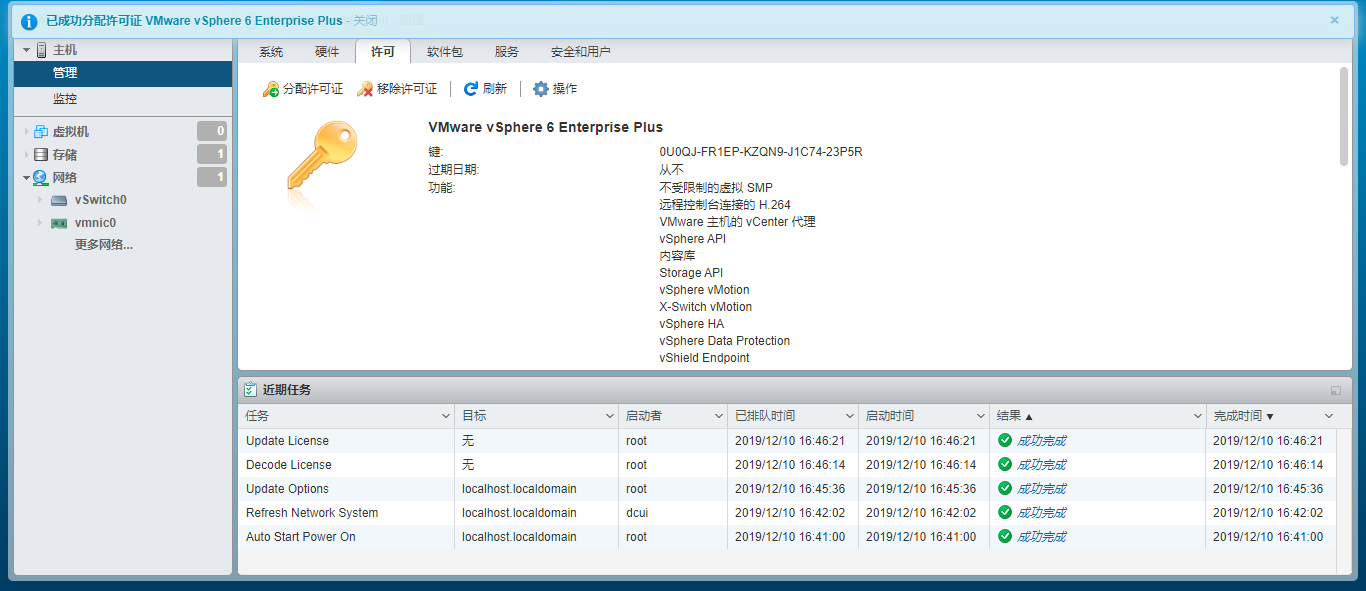The height and width of the screenshot is (591, 1366).
Task: Switch to the Hardware (硬件) tab
Action: [x=327, y=52]
